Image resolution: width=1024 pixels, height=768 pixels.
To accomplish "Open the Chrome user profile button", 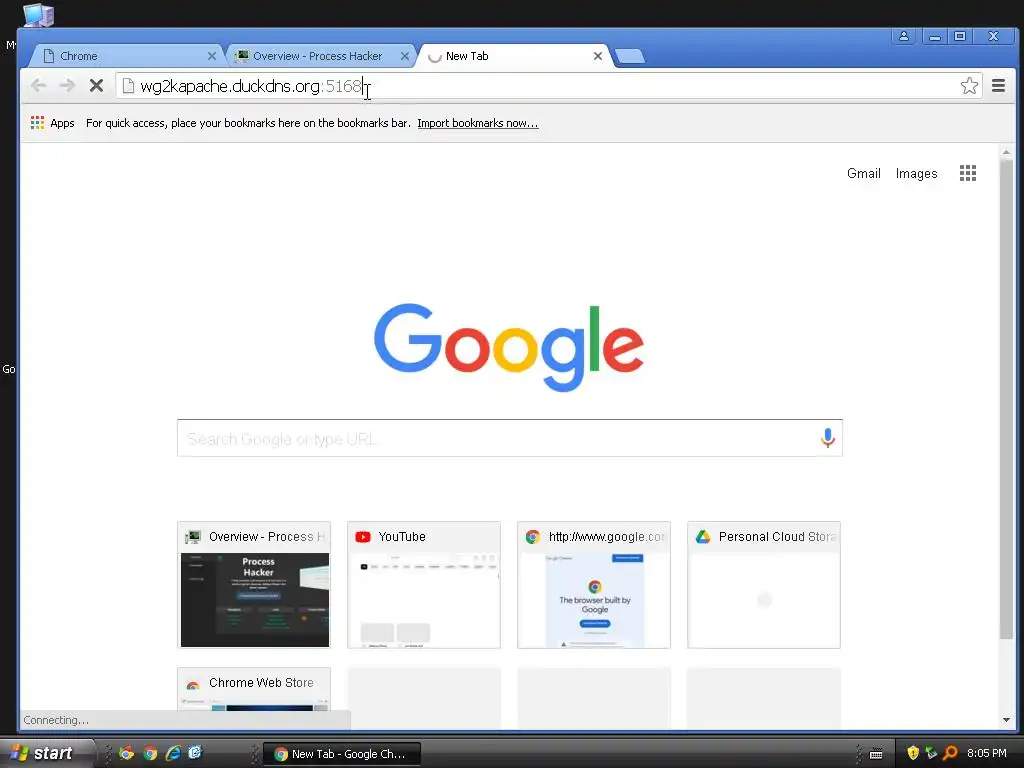I will [904, 37].
